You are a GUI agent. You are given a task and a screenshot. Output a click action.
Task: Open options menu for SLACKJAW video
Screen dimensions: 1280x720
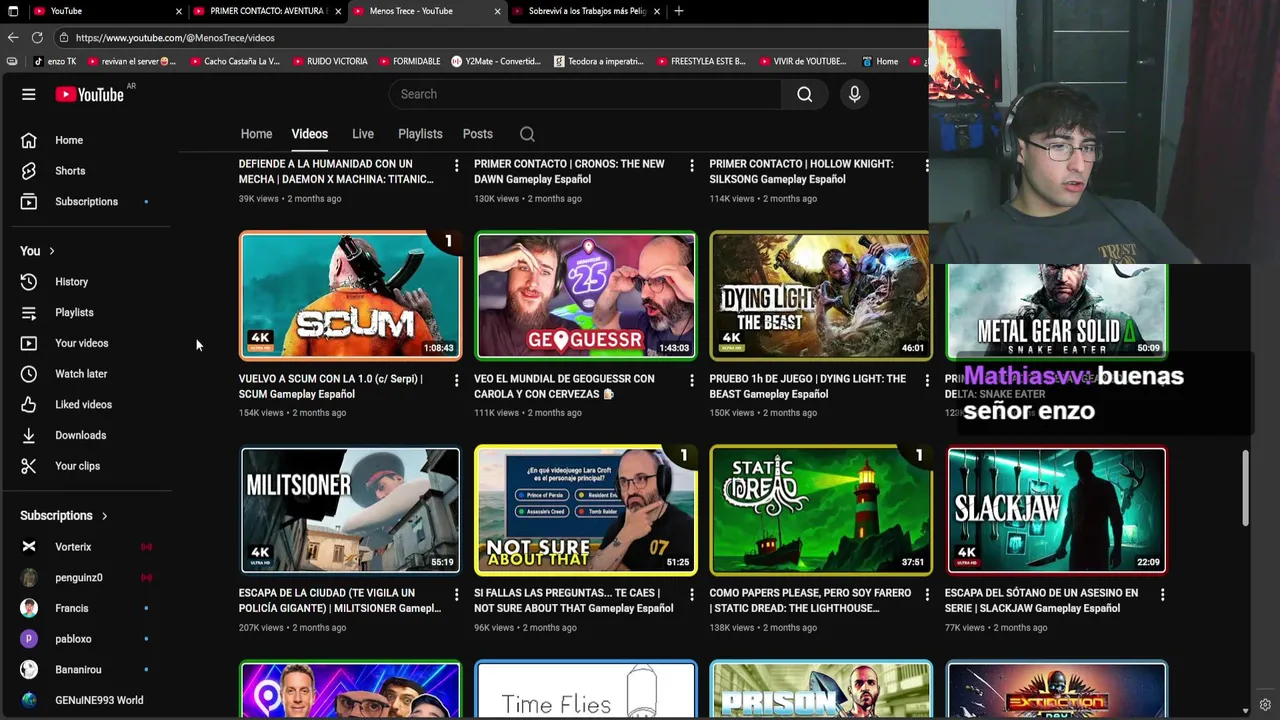[x=1162, y=594]
